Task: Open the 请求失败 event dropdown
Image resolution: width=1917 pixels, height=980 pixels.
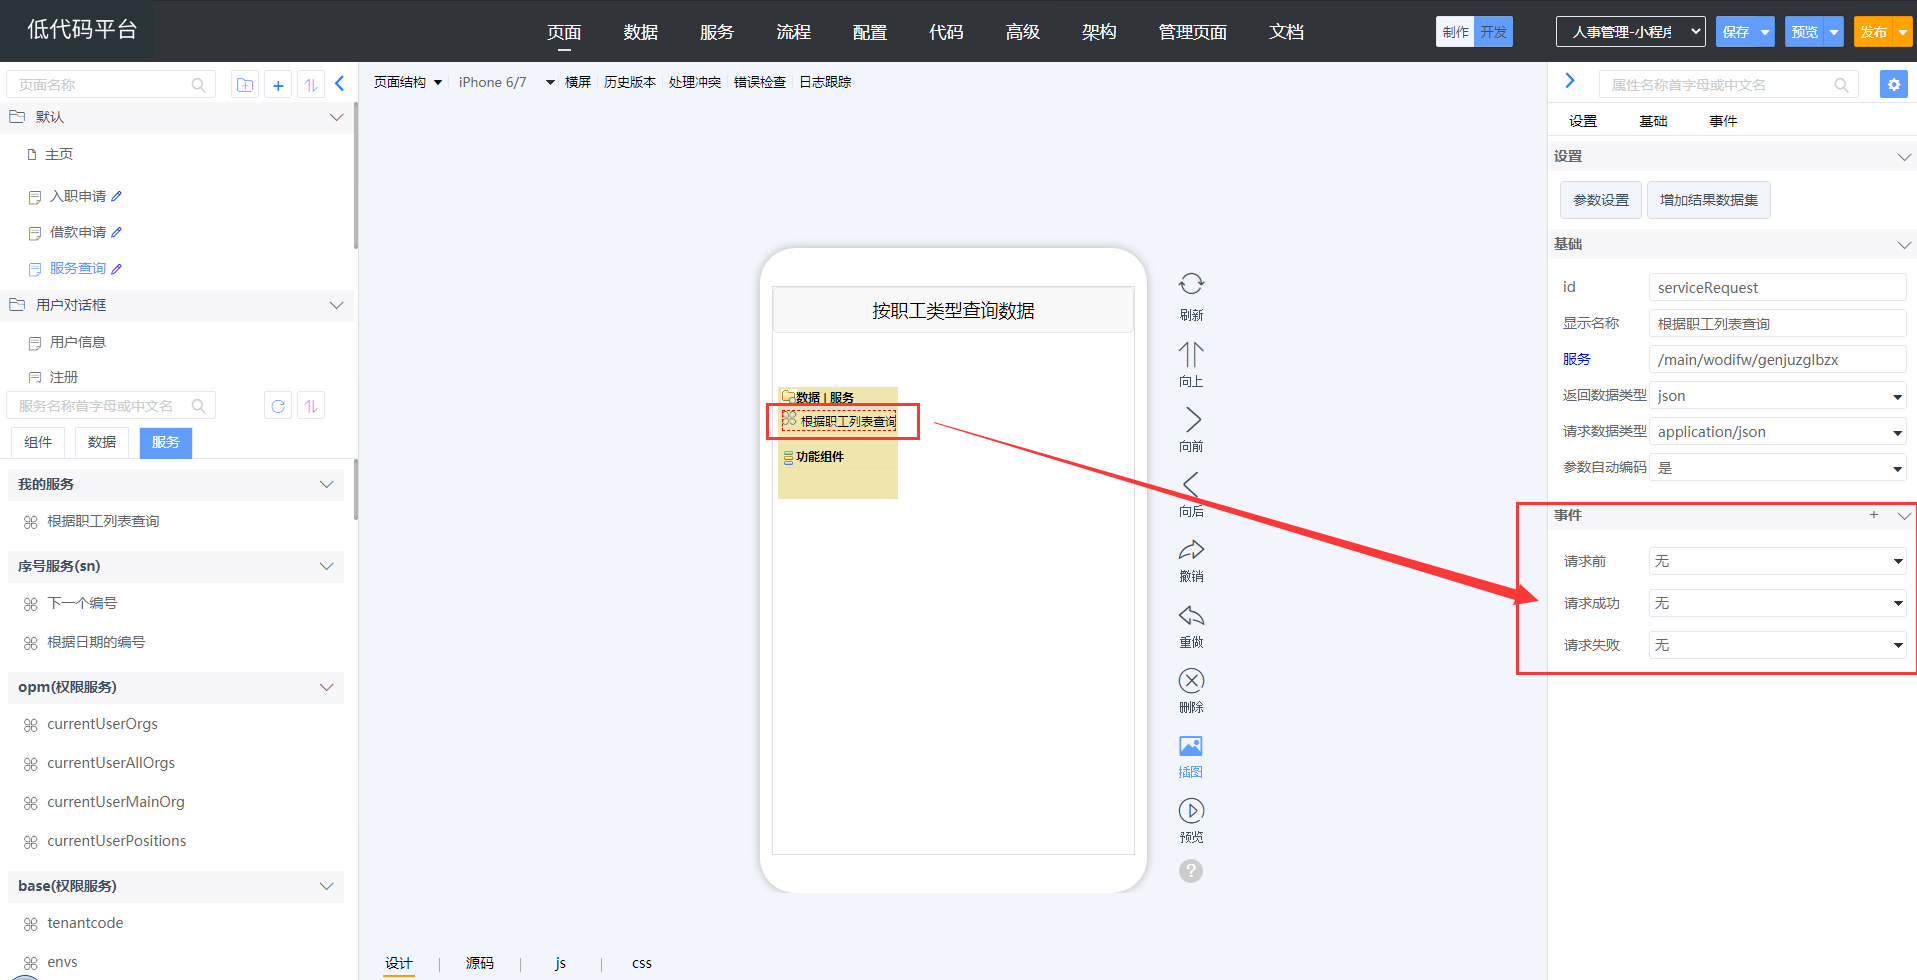Action: coord(1778,645)
